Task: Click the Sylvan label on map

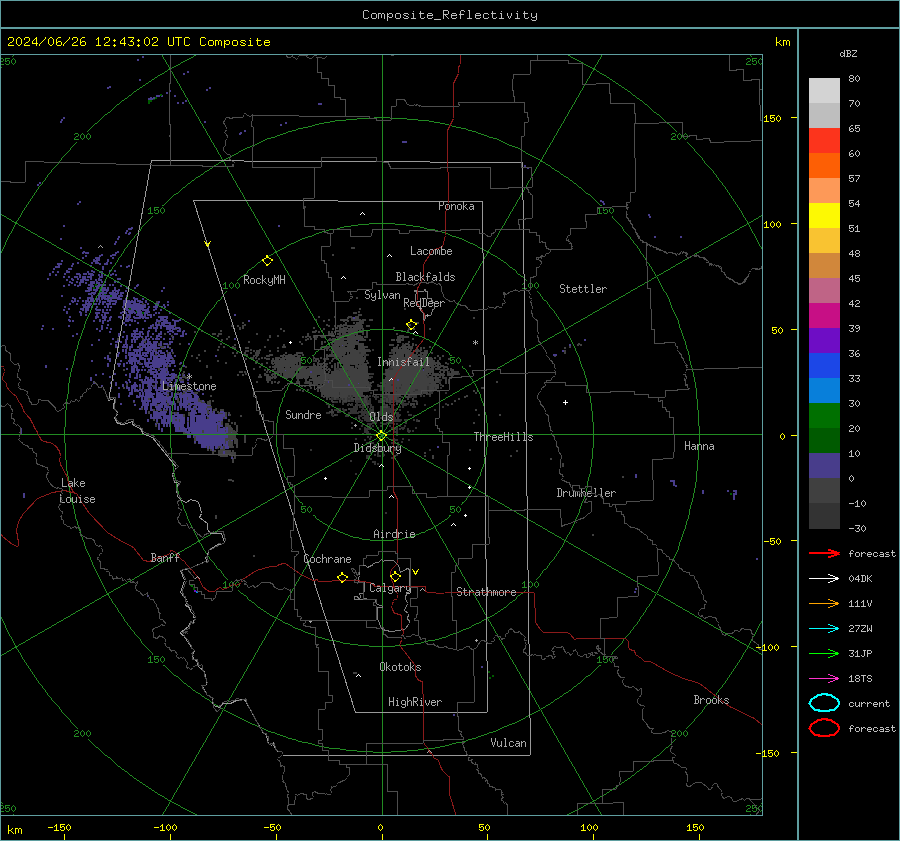Action: coord(382,295)
